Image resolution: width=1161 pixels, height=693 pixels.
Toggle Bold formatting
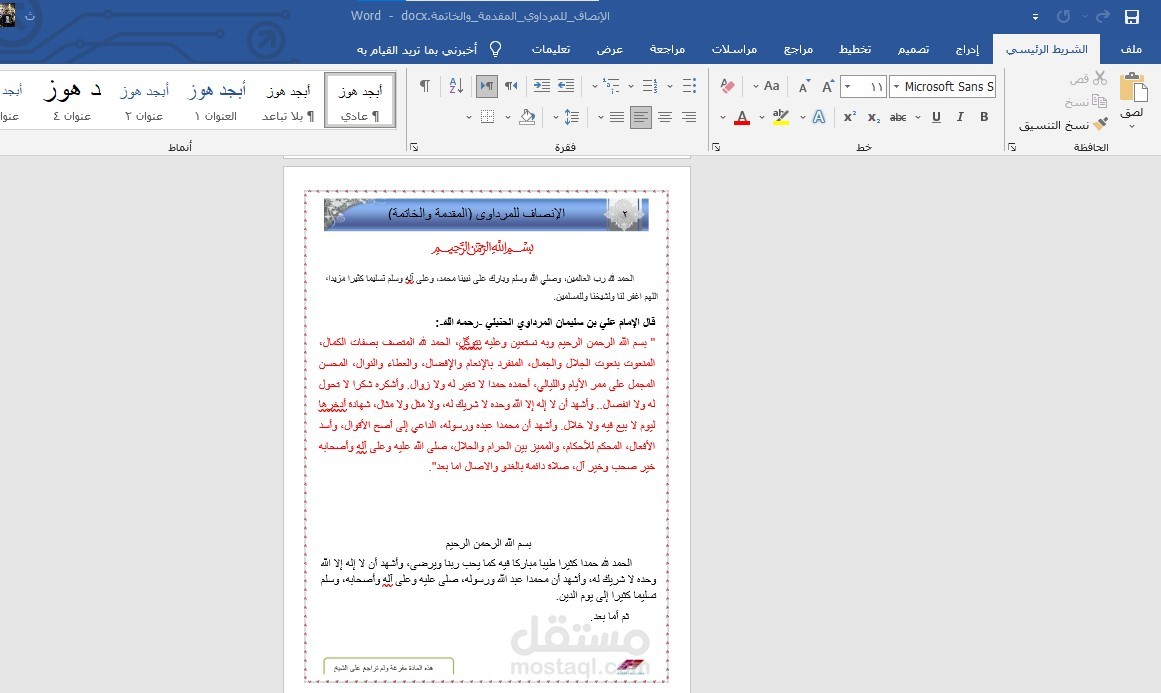[x=984, y=117]
